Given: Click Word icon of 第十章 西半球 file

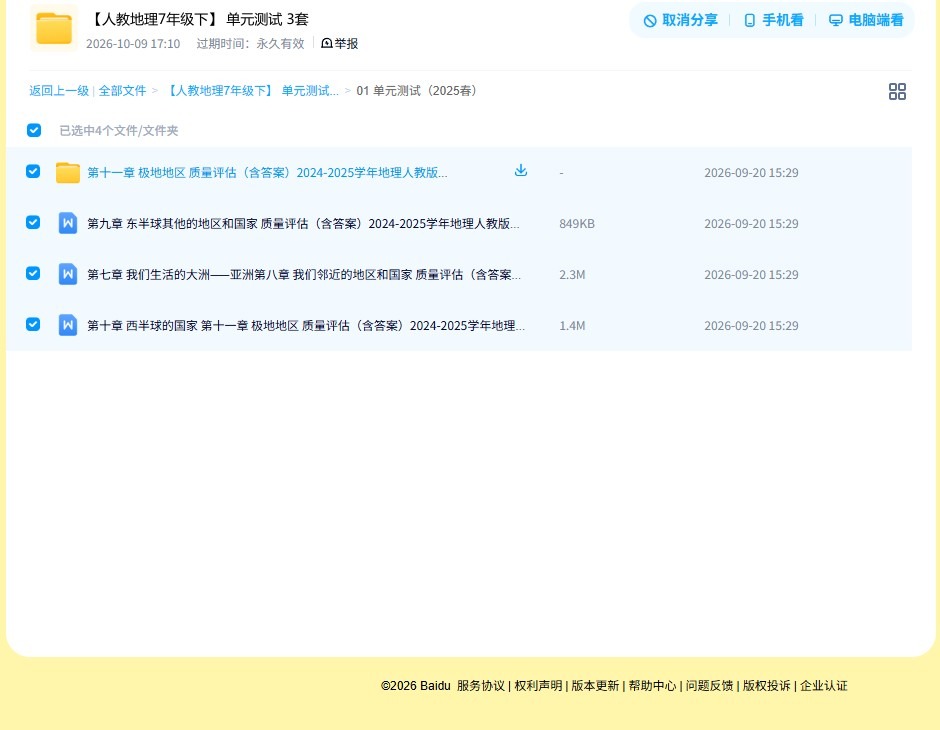Looking at the screenshot, I should coord(68,325).
